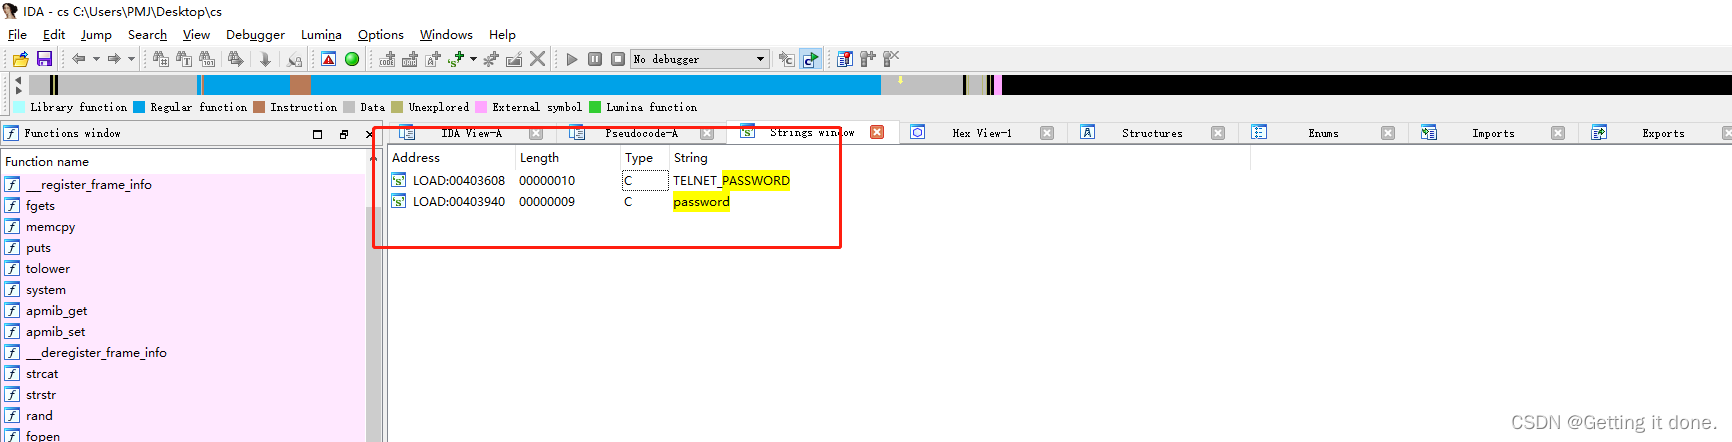The image size is (1732, 442).
Task: Switch to the Hex View-1 tab
Action: coord(982,133)
